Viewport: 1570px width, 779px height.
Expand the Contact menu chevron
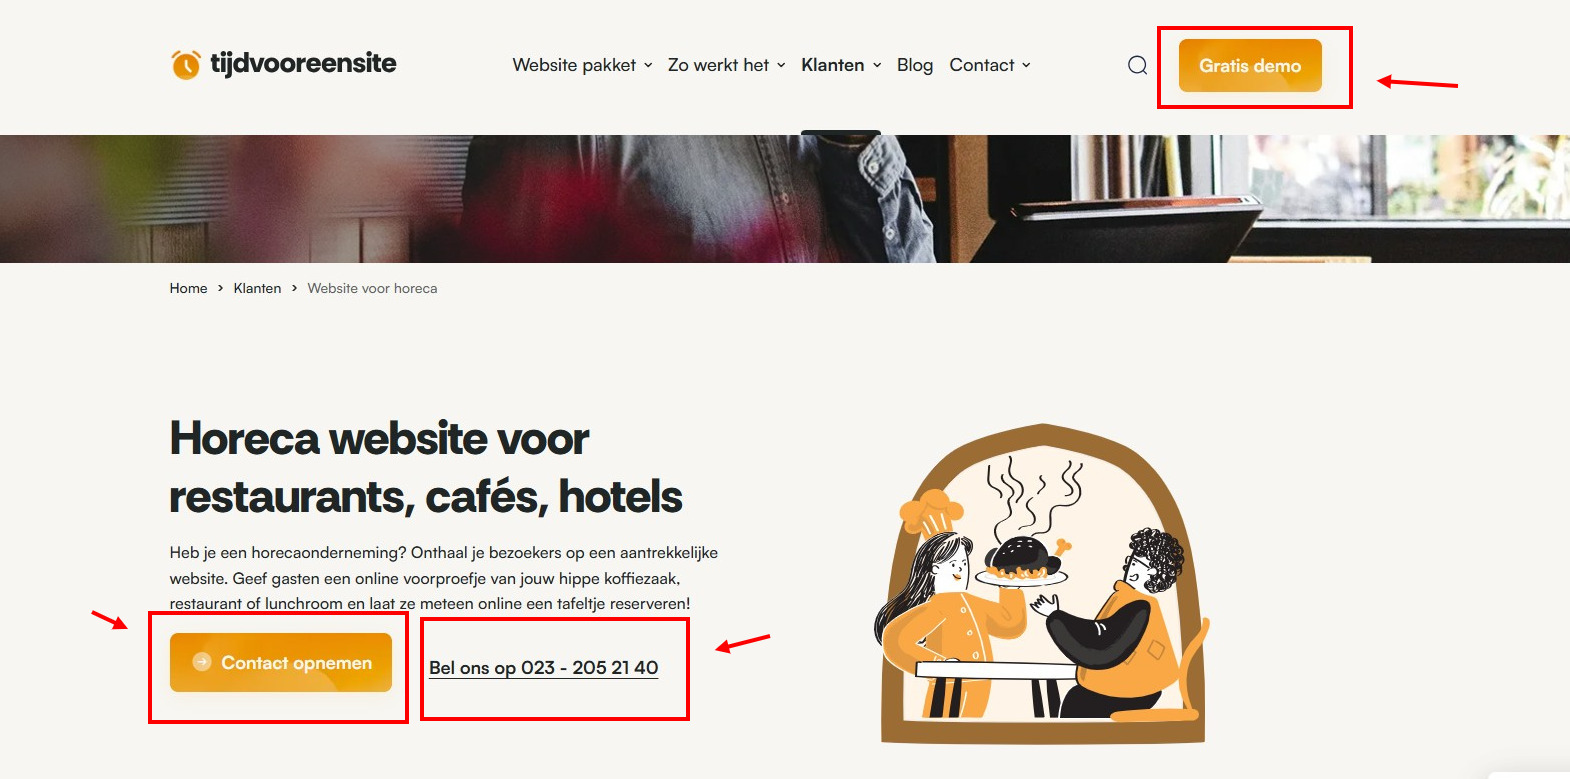(x=1026, y=65)
